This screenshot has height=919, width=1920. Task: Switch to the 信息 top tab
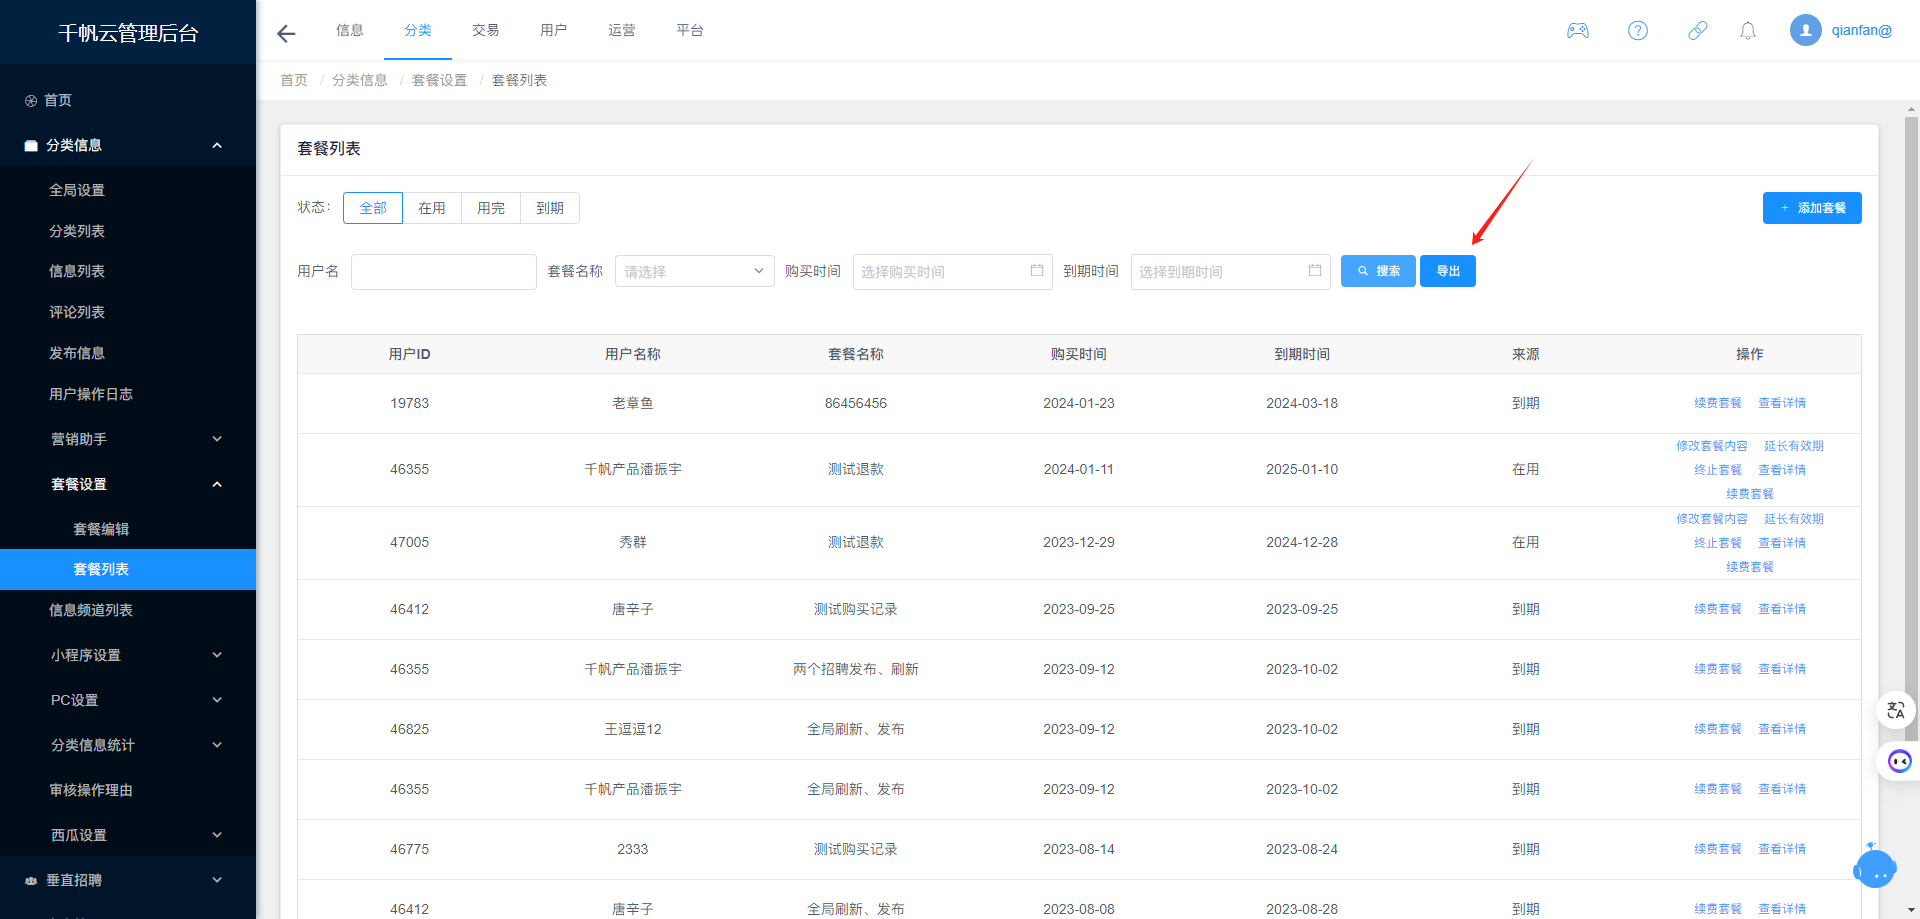tap(350, 30)
